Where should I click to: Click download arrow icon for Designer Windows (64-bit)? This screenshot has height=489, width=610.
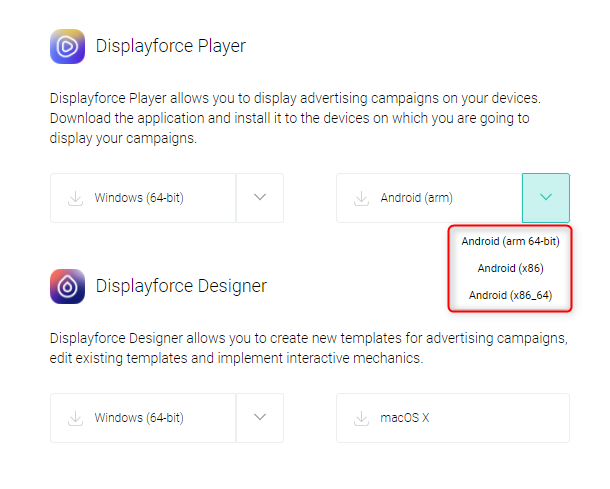click(x=75, y=419)
